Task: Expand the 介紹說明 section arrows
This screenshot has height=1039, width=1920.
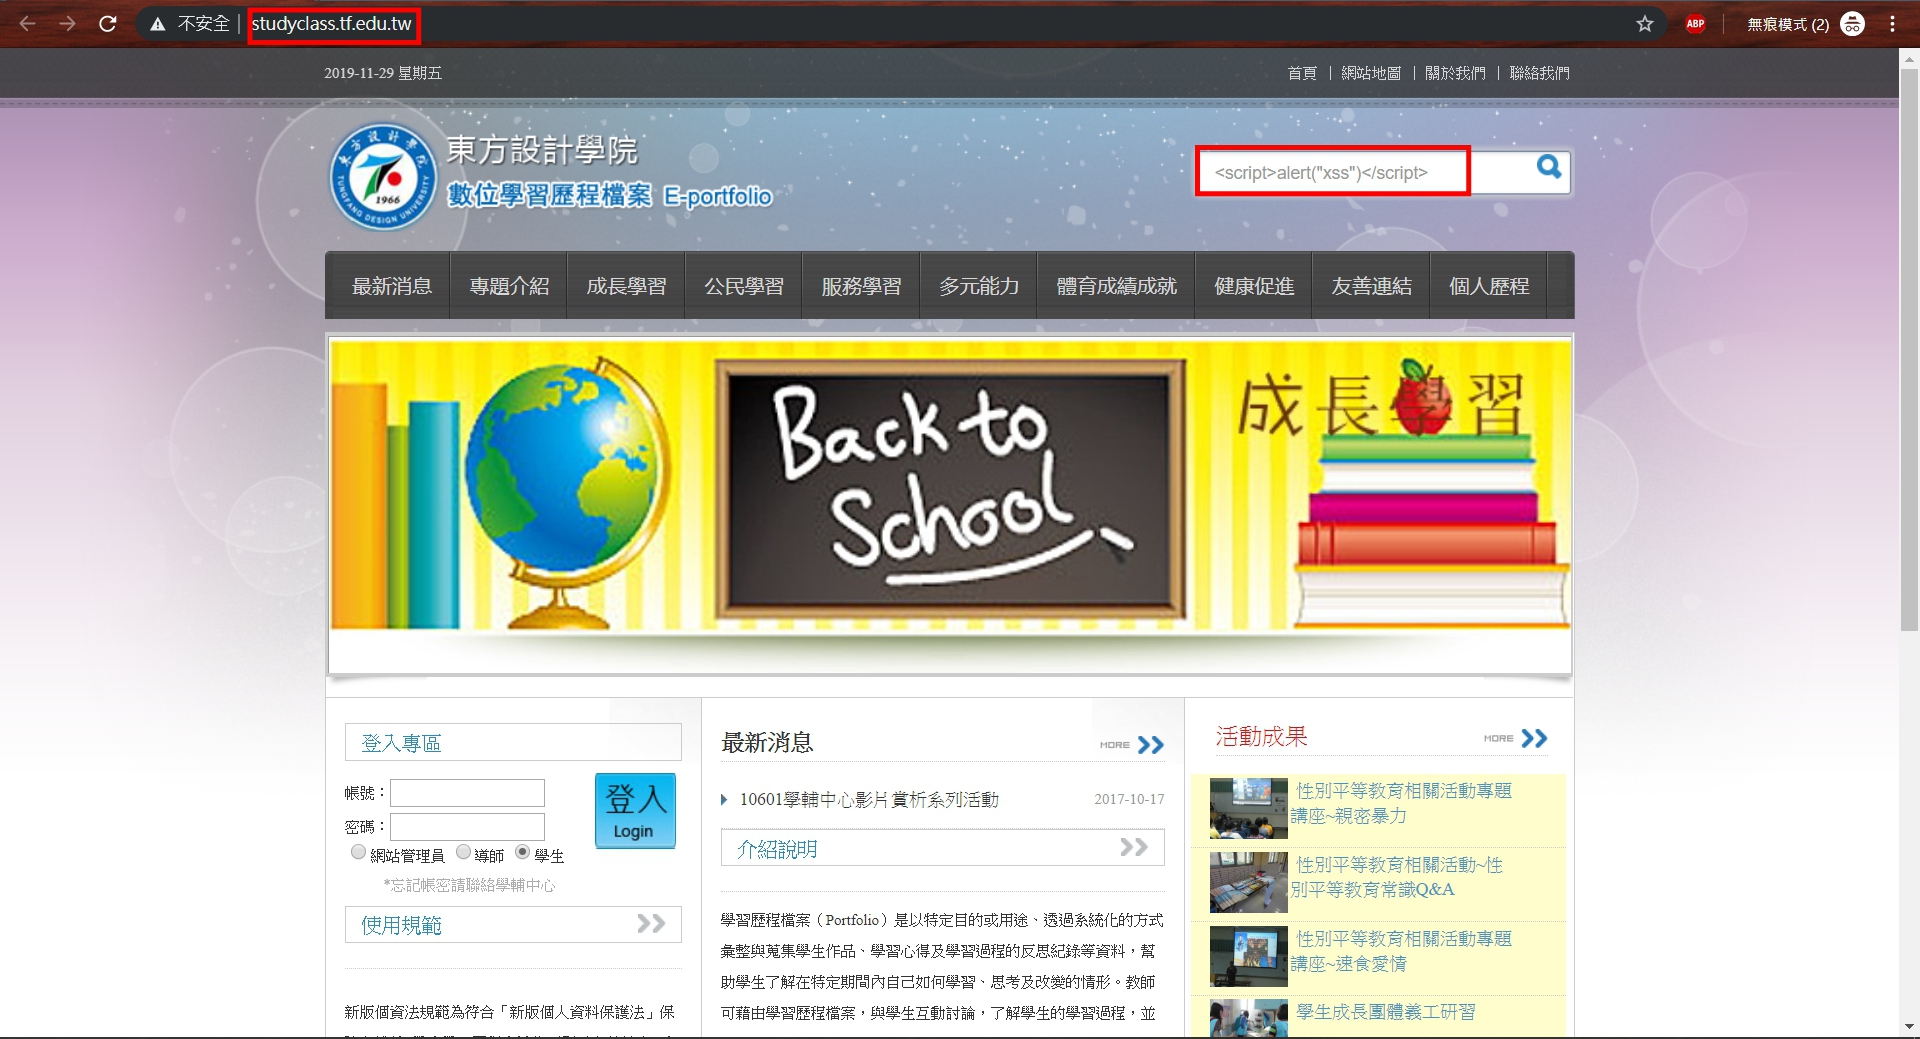Action: pyautogui.click(x=1133, y=848)
